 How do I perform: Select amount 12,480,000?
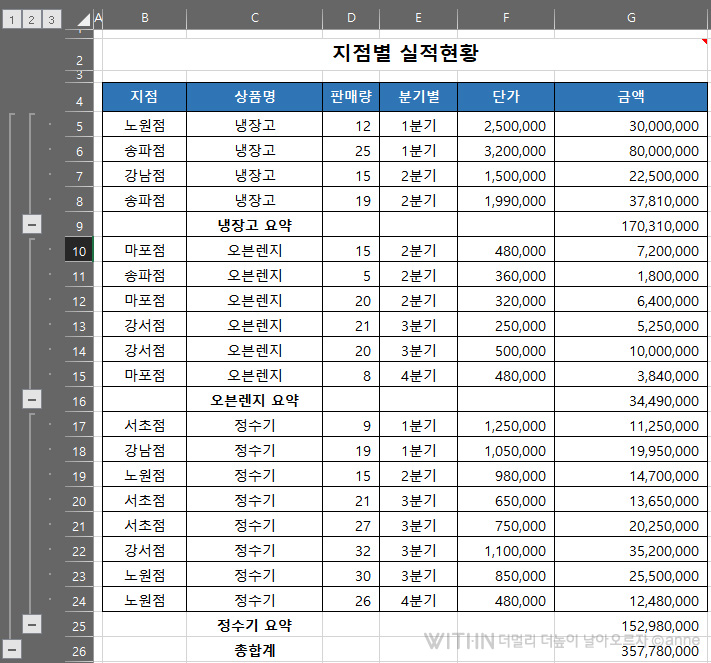point(631,600)
